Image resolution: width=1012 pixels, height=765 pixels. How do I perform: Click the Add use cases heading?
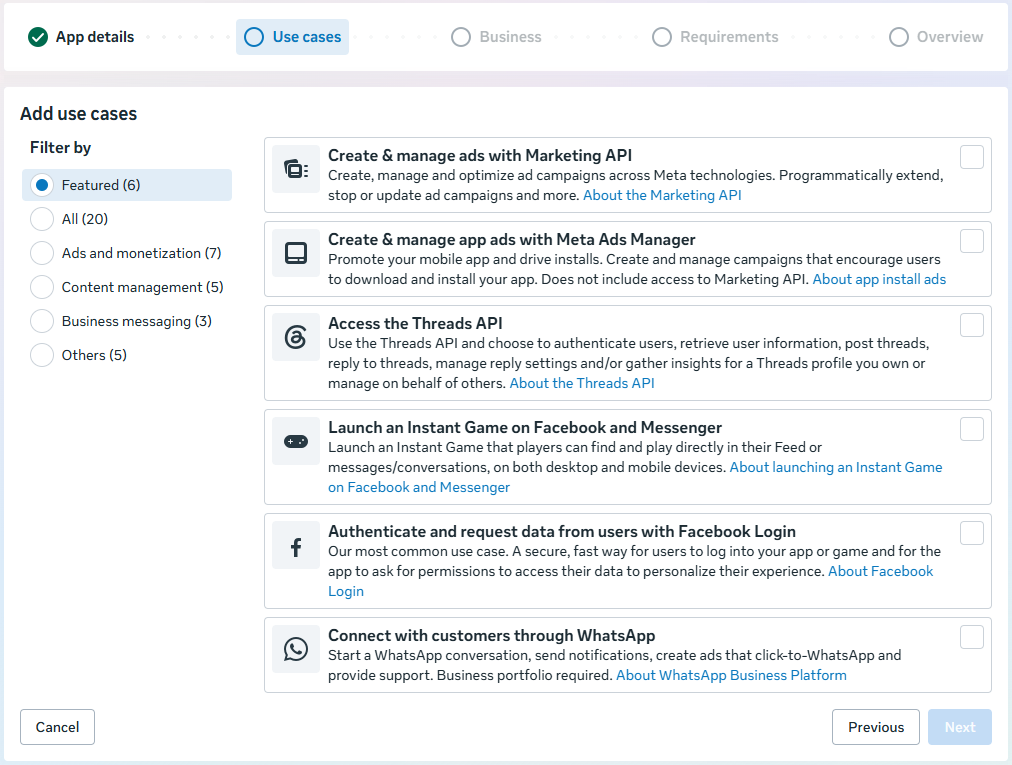pyautogui.click(x=79, y=114)
